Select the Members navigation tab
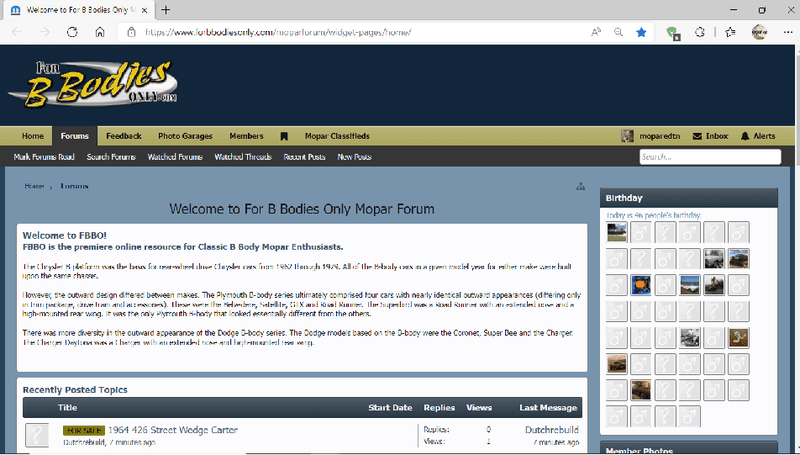Image resolution: width=800 pixels, height=455 pixels. [x=246, y=136]
